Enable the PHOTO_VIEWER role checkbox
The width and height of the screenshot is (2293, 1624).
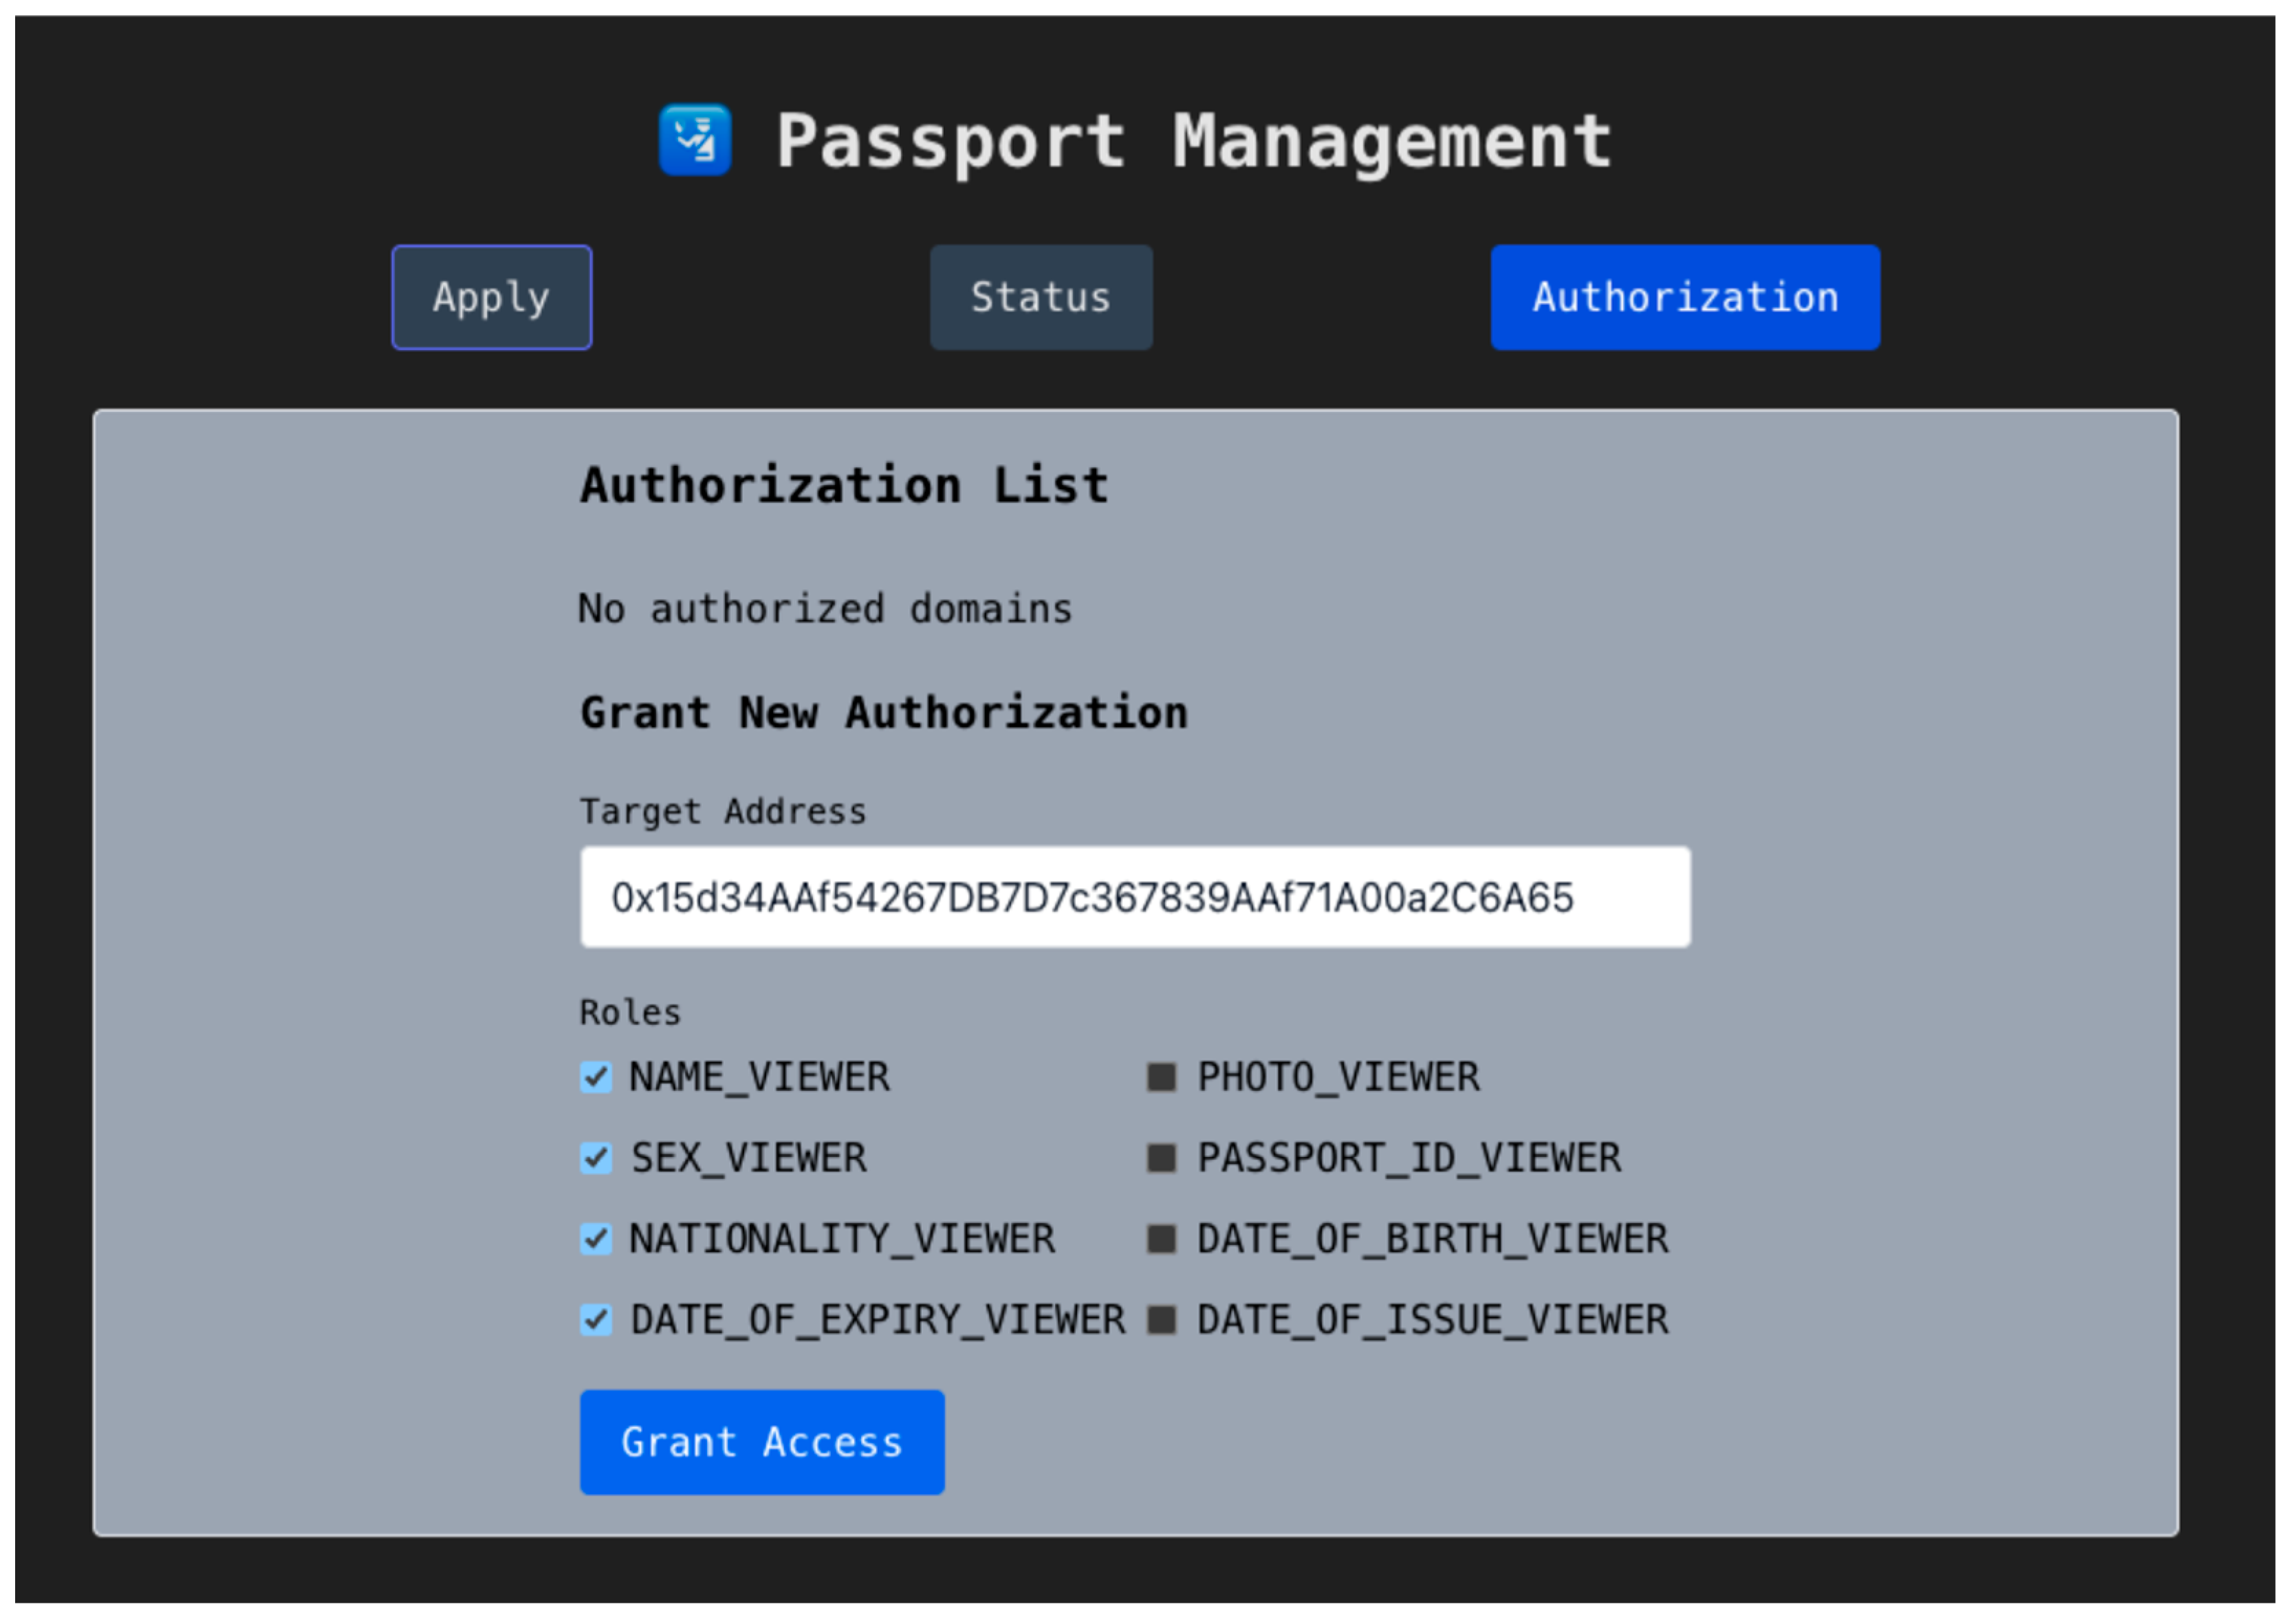pyautogui.click(x=1161, y=1077)
